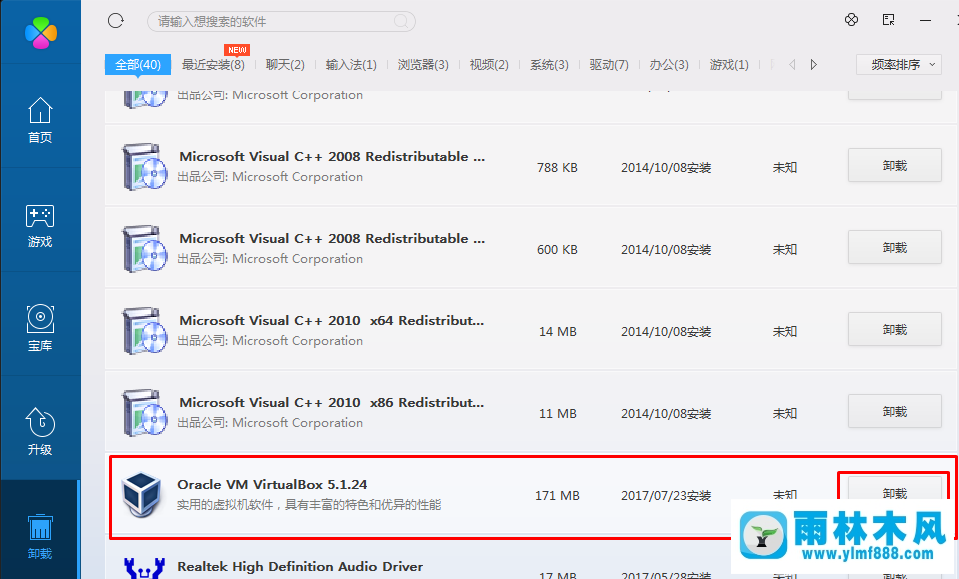Open the 频率排序 sort dropdown
Viewport: 959px width, 579px height.
click(x=899, y=64)
